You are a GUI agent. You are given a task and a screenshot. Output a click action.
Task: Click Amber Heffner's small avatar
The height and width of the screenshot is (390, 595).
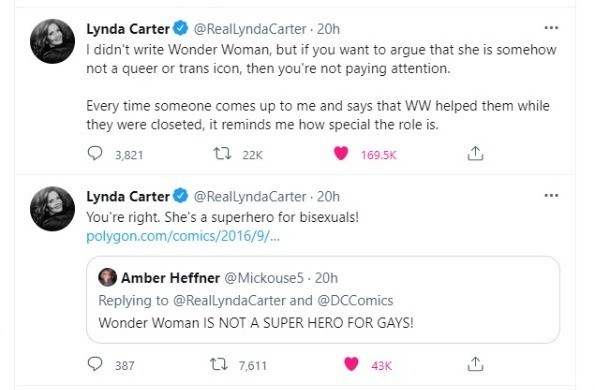(107, 277)
